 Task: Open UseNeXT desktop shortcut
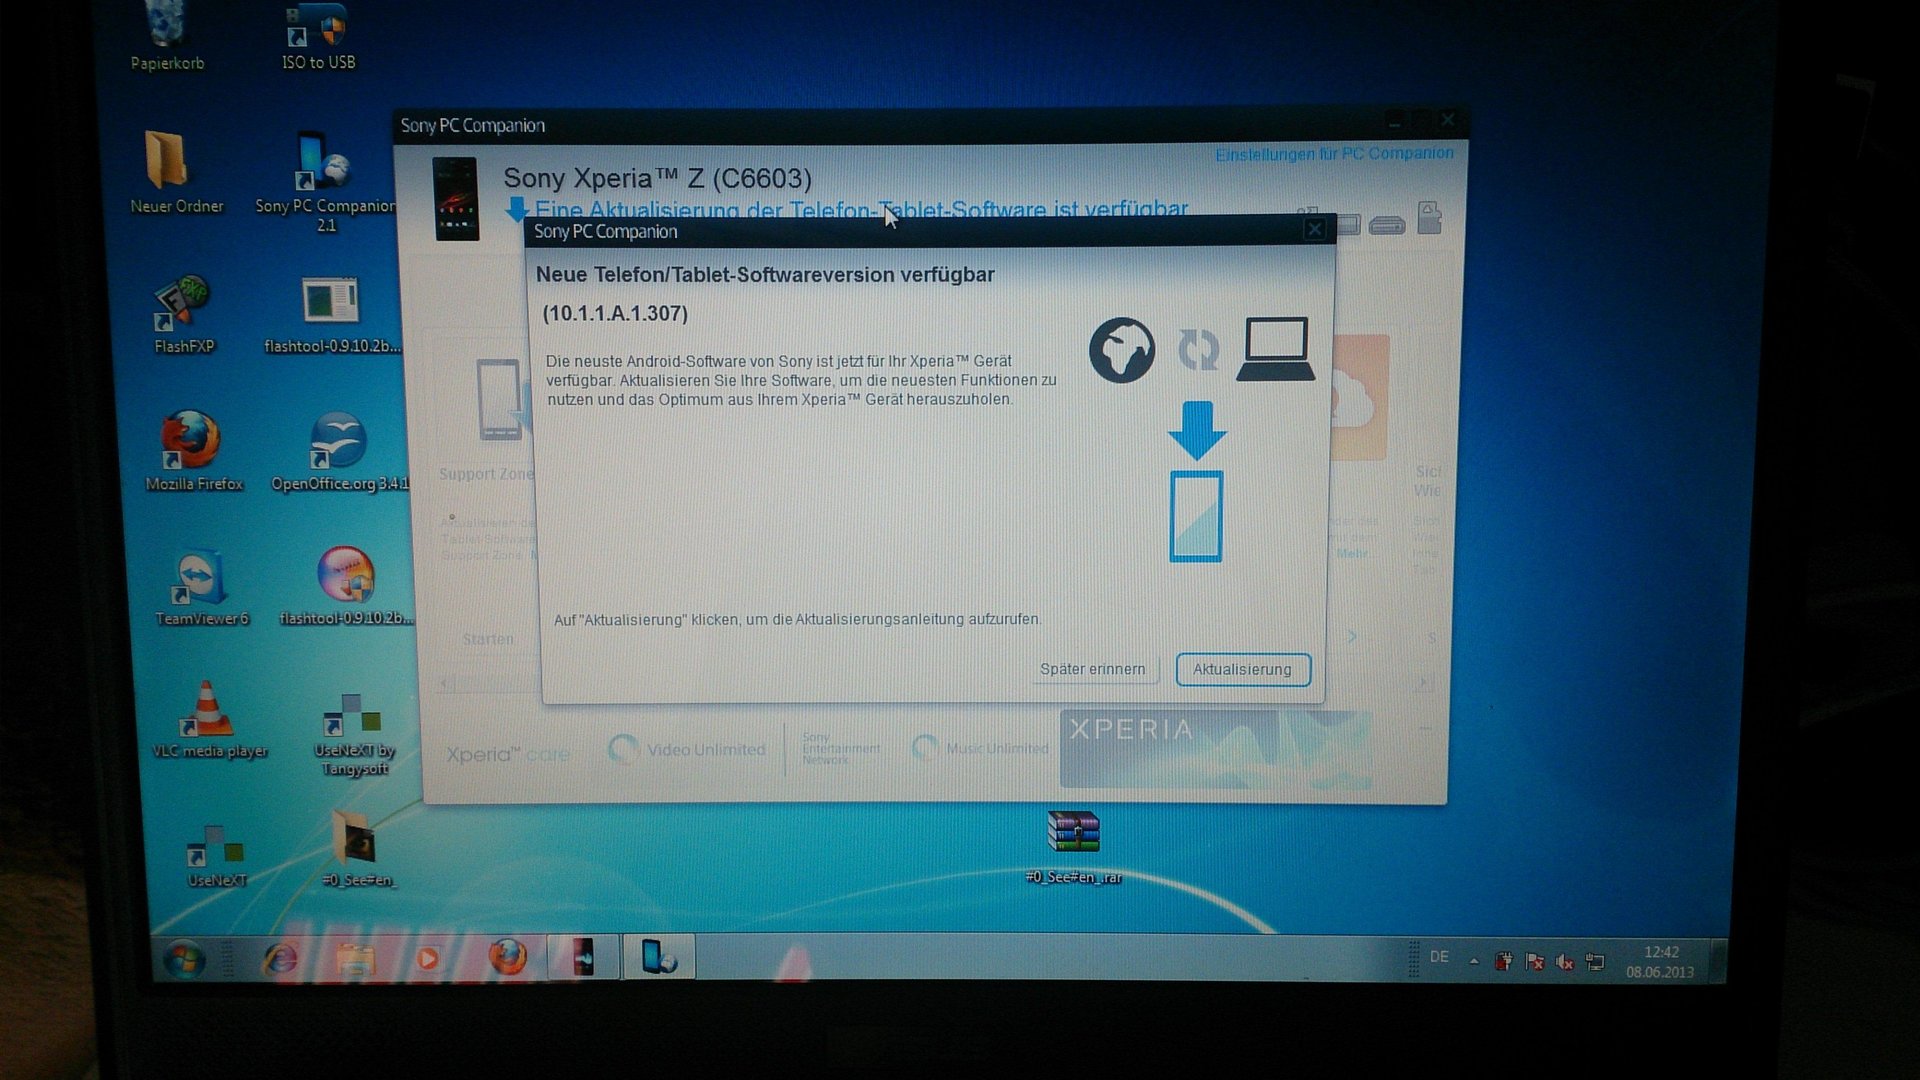[216, 856]
